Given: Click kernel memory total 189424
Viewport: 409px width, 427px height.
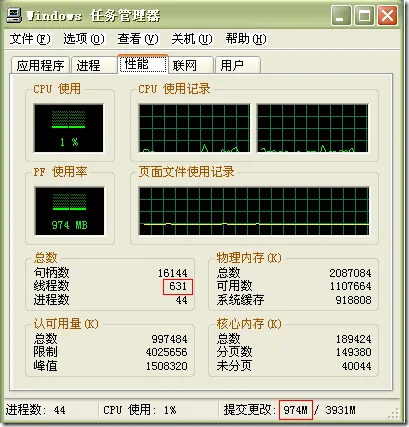Looking at the screenshot, I should click(353, 339).
